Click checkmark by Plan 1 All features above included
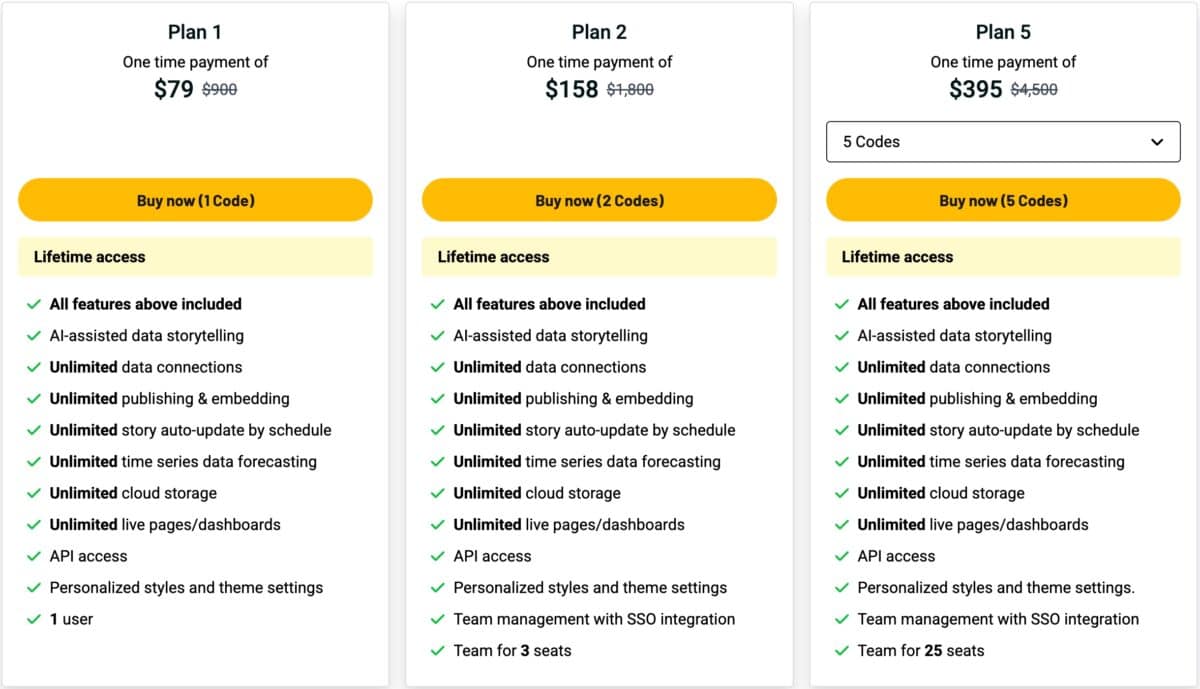 point(34,304)
